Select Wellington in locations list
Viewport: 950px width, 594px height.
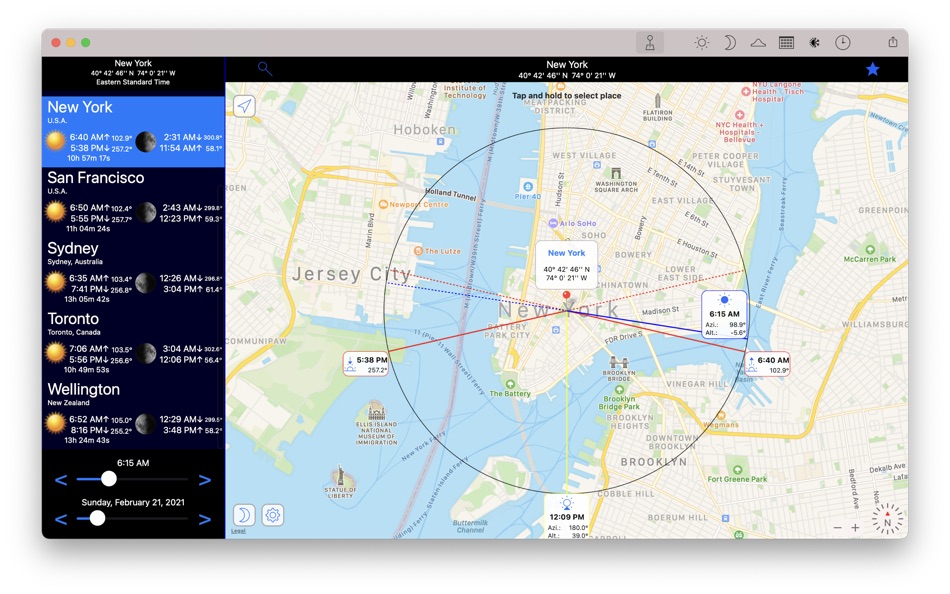(133, 414)
